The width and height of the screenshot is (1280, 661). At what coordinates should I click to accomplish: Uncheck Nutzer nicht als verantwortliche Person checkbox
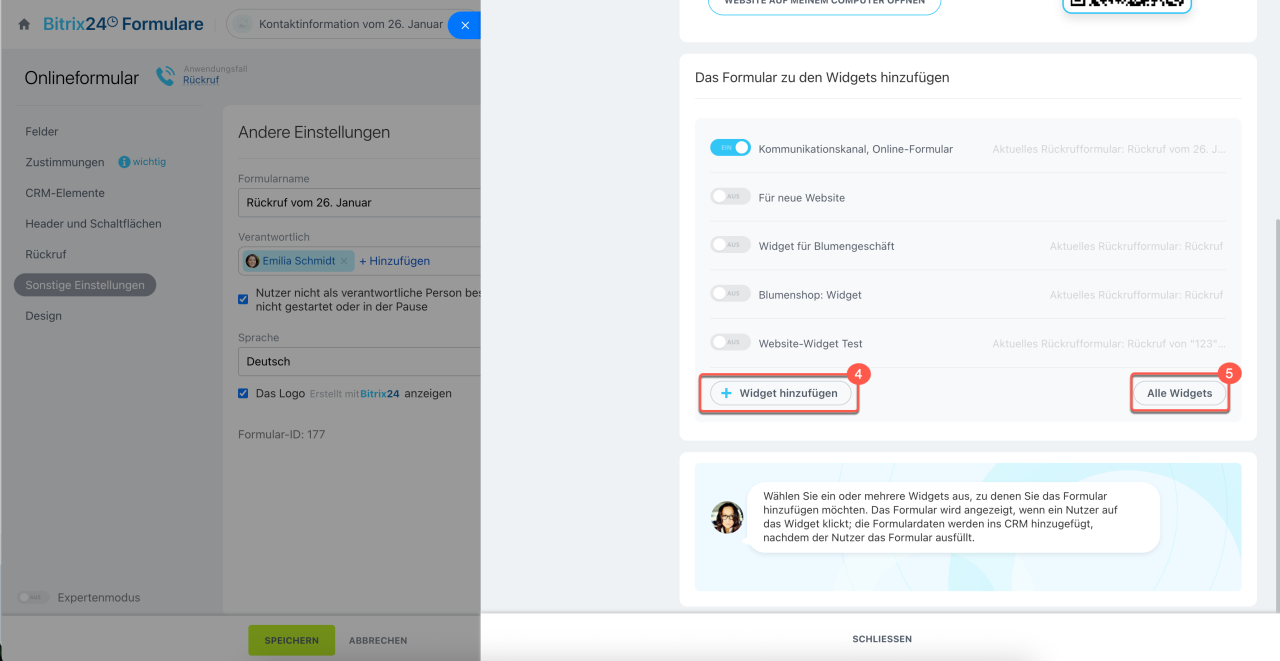click(x=243, y=298)
